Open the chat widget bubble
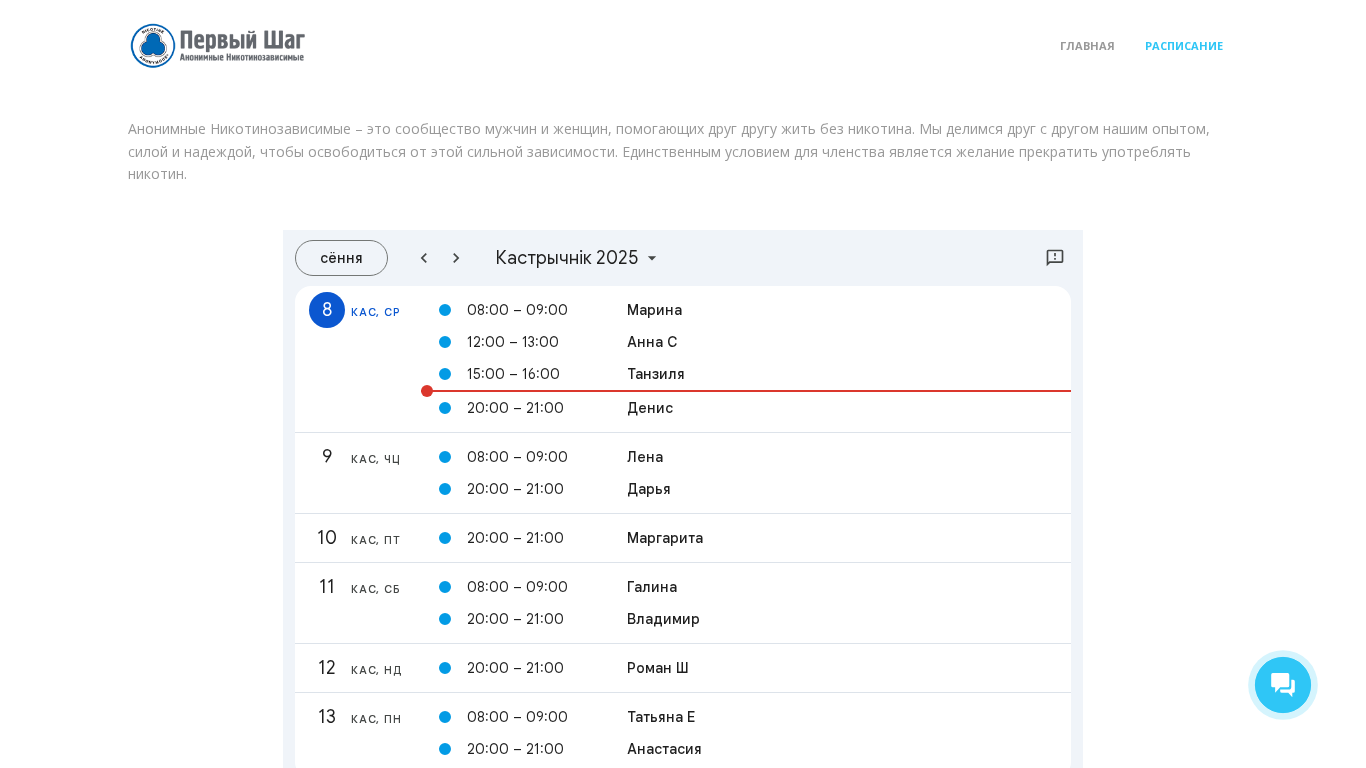Viewport: 1366px width, 768px height. click(x=1282, y=685)
